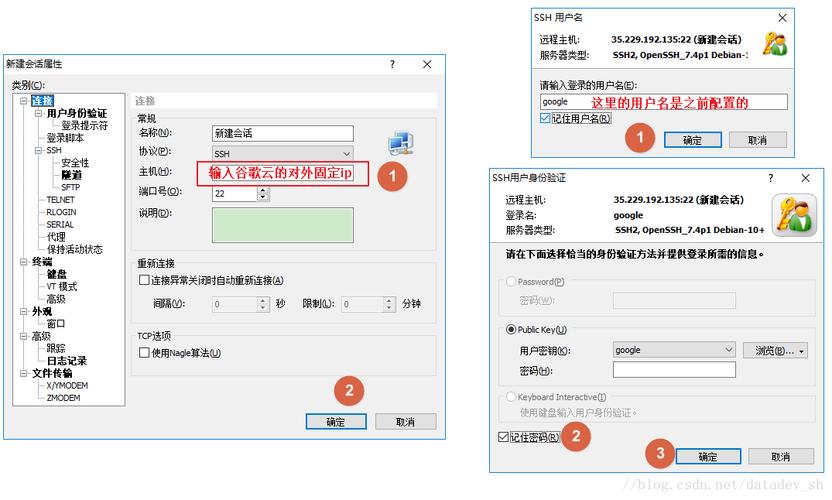Viewport: 832px width, 500px height.
Task: Select 窗口 under 外观
Action: click(x=56, y=324)
